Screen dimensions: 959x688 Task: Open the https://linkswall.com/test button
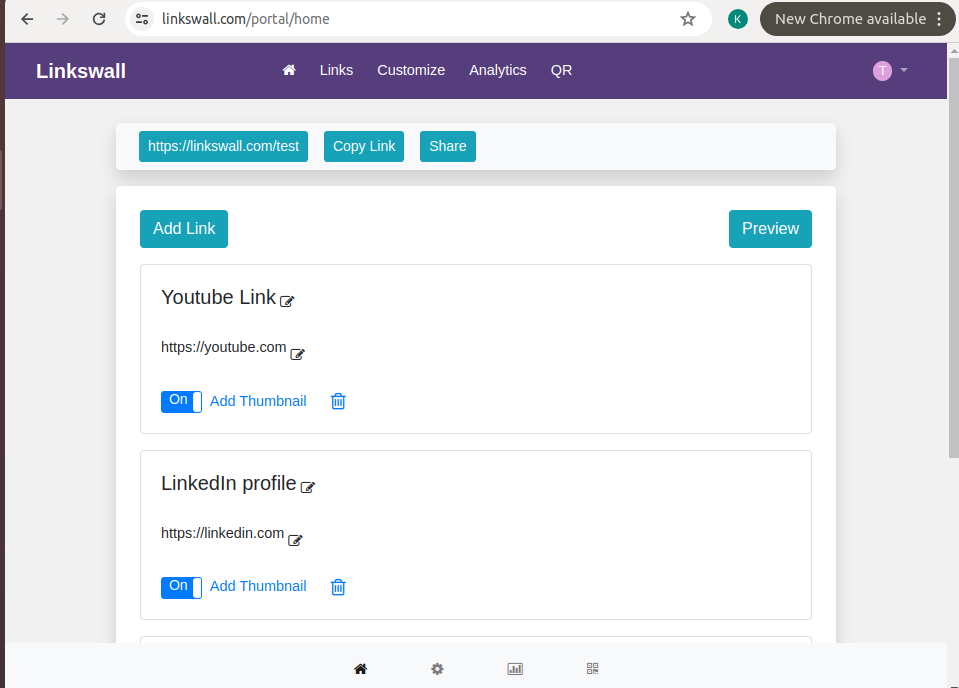(x=223, y=146)
